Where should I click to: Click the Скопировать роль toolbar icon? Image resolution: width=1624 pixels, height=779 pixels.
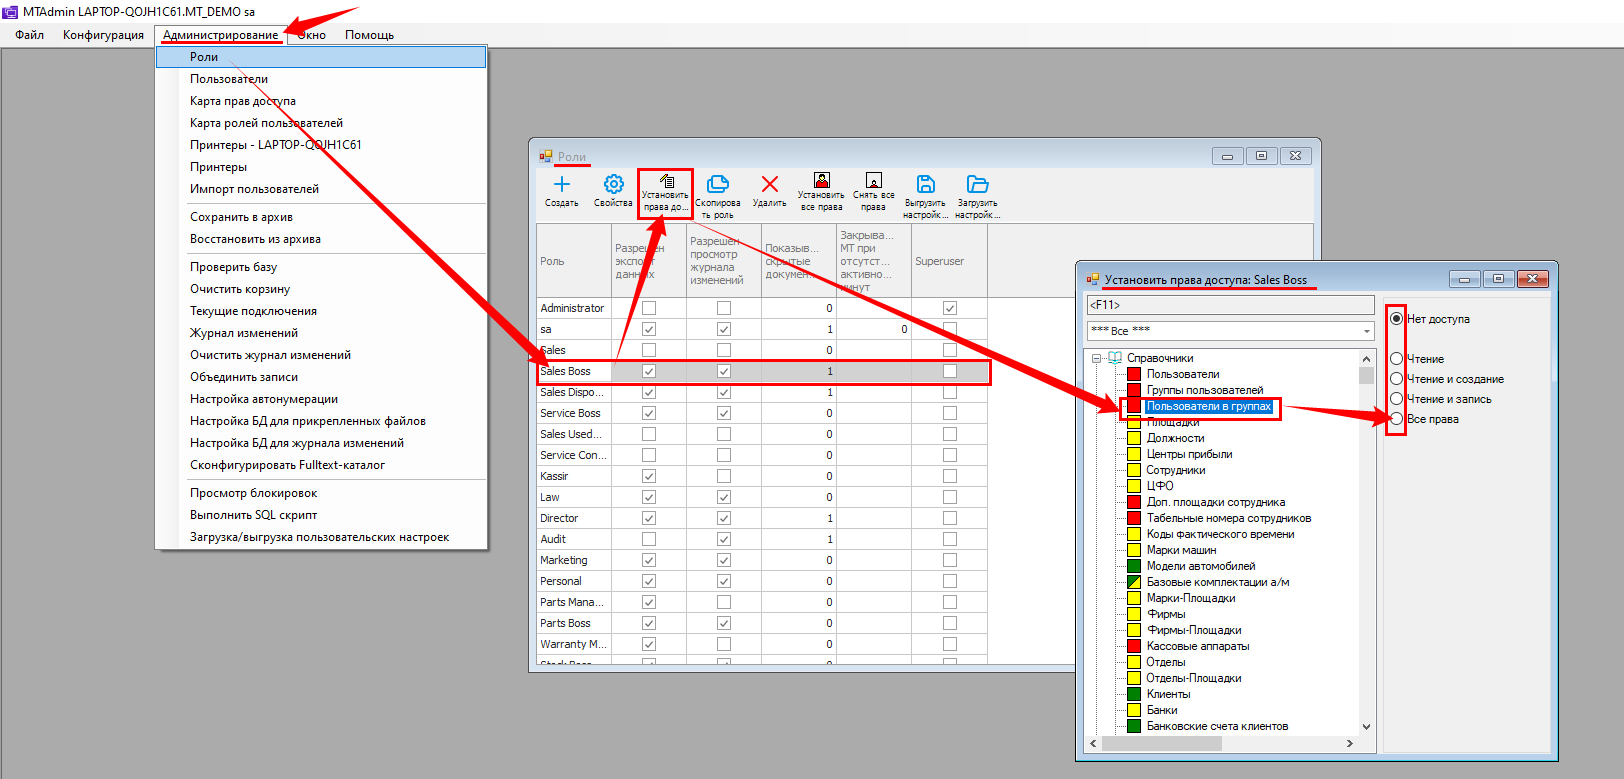[x=717, y=185]
